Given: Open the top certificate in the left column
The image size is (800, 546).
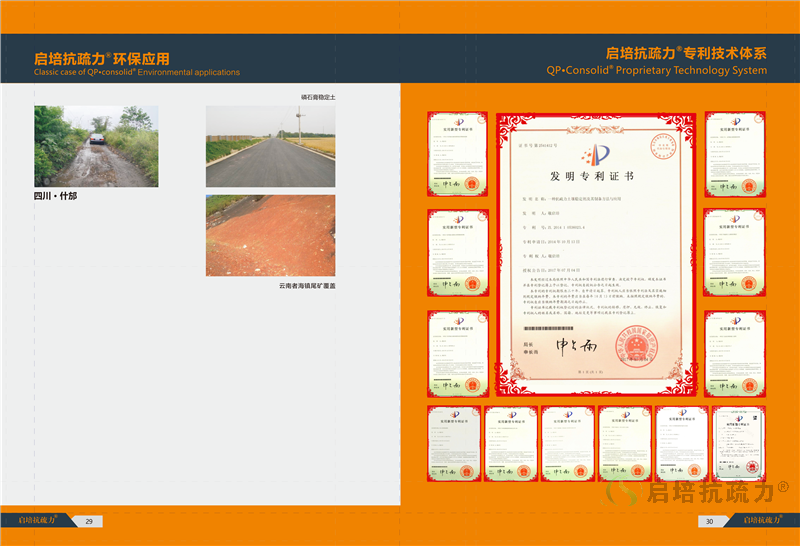Looking at the screenshot, I should (458, 154).
